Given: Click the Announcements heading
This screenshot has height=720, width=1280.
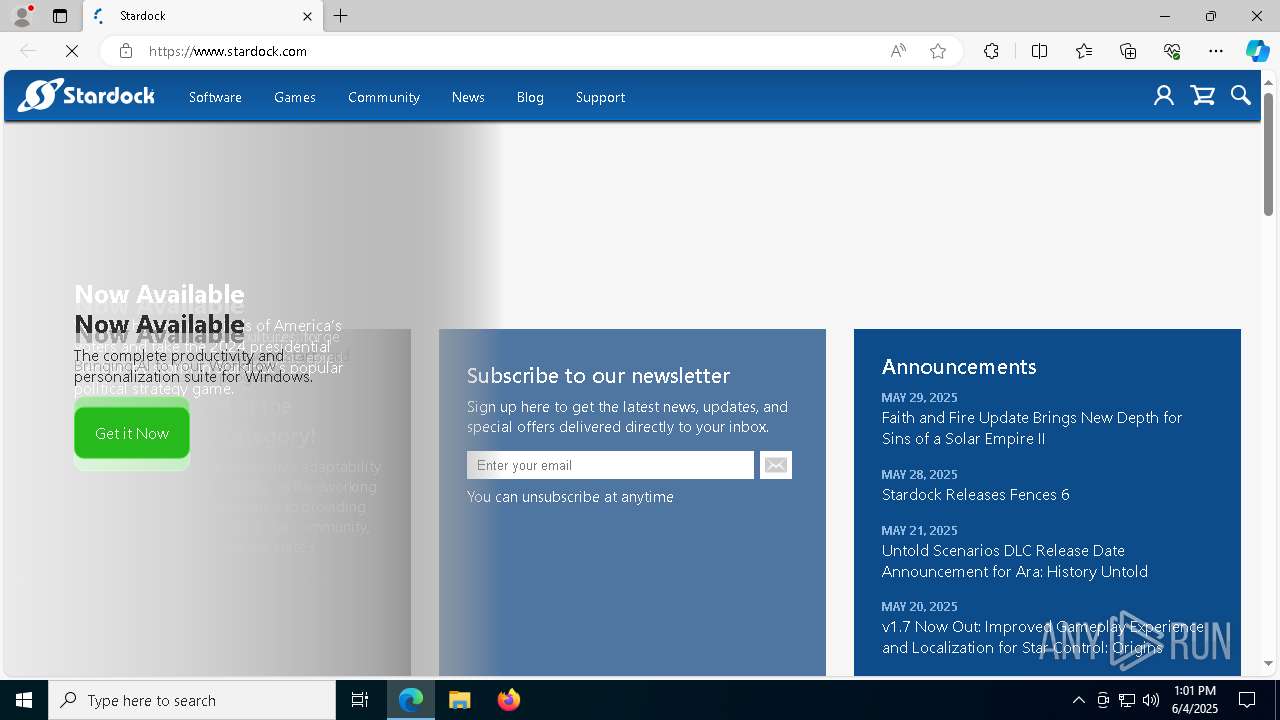Looking at the screenshot, I should click(x=959, y=366).
